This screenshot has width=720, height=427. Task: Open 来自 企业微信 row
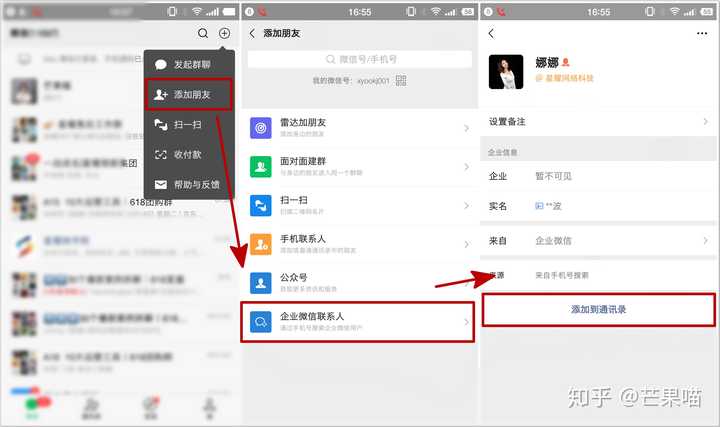599,241
